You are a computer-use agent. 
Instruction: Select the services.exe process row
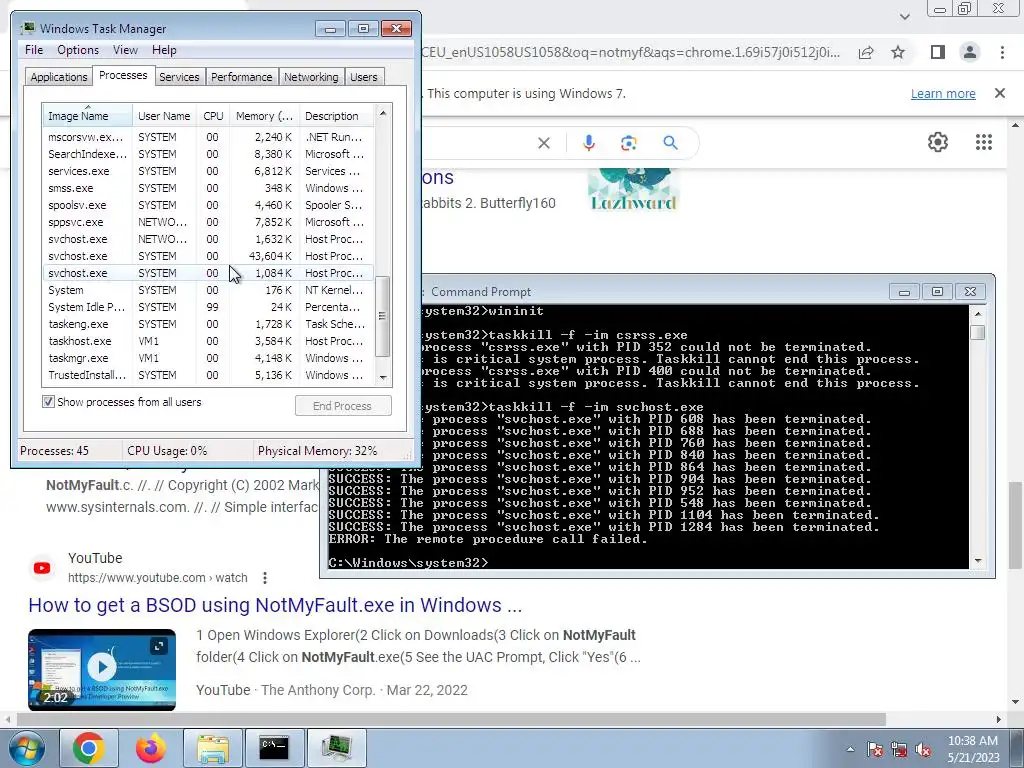coord(208,171)
